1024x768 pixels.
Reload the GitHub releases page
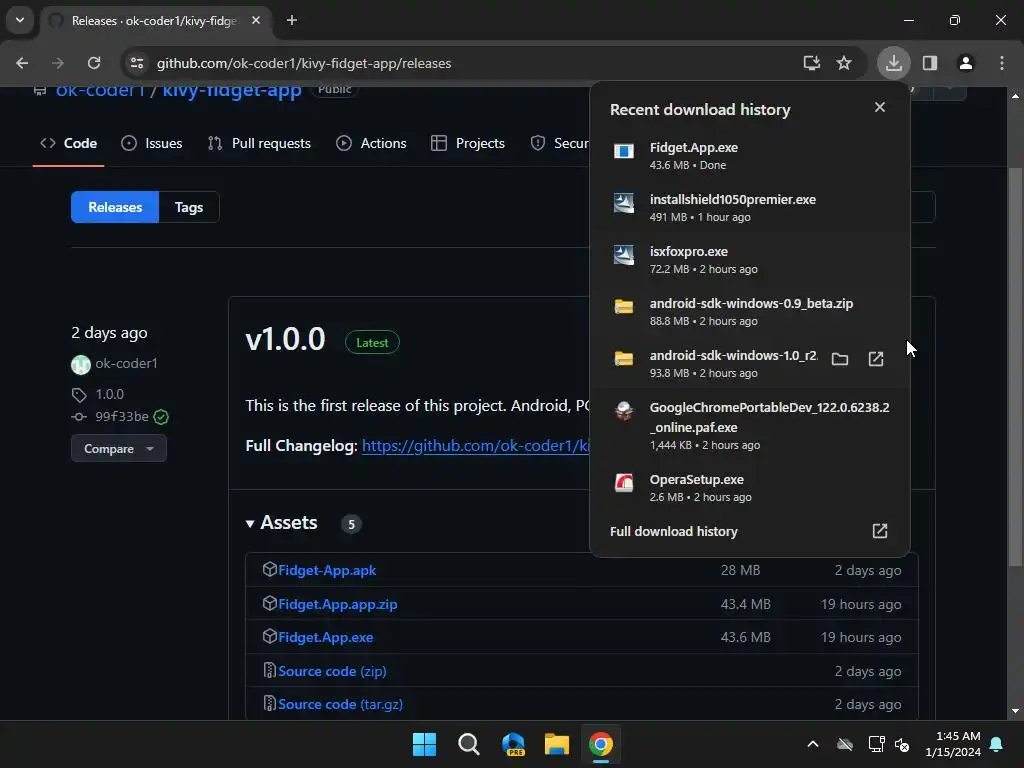[94, 63]
